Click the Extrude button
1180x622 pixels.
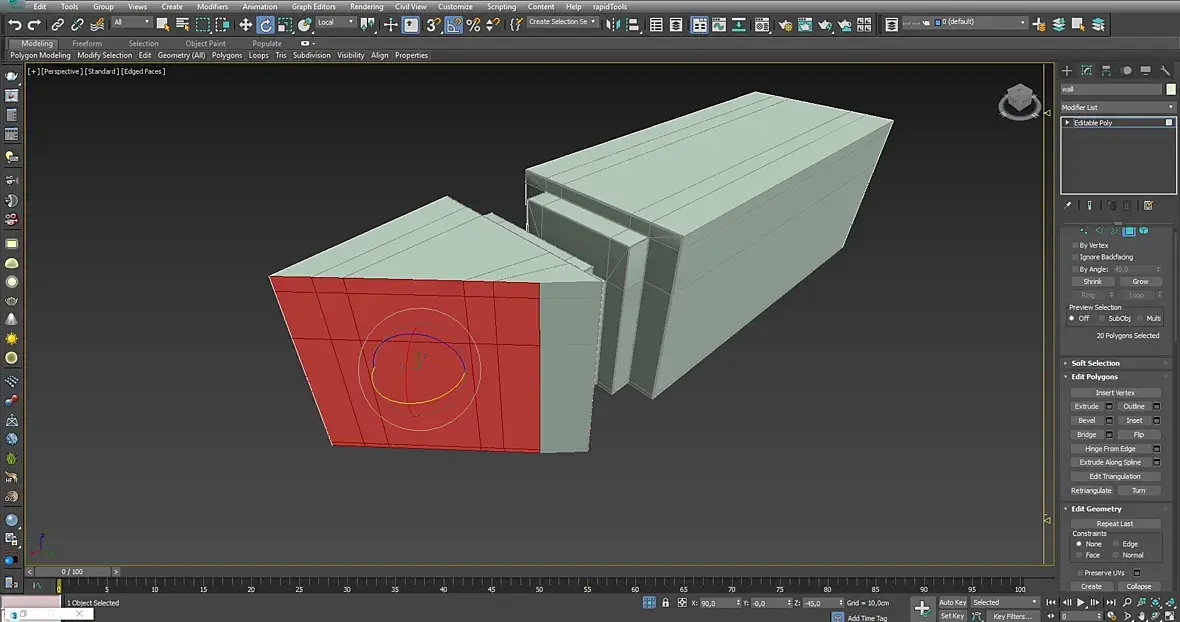click(1086, 407)
